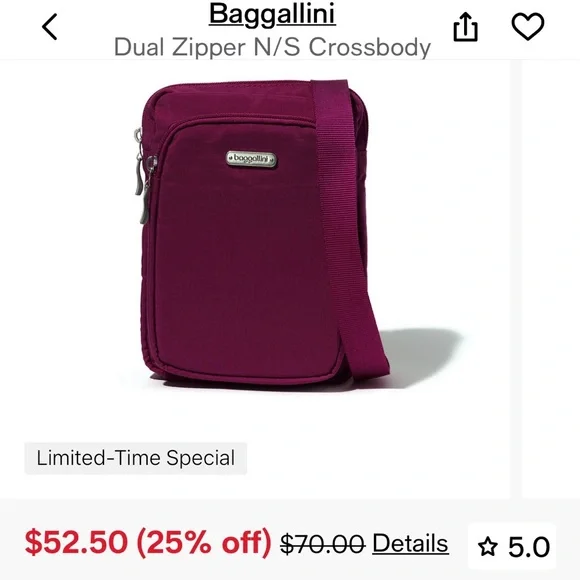
Task: Open the Details link next to price
Action: point(410,543)
